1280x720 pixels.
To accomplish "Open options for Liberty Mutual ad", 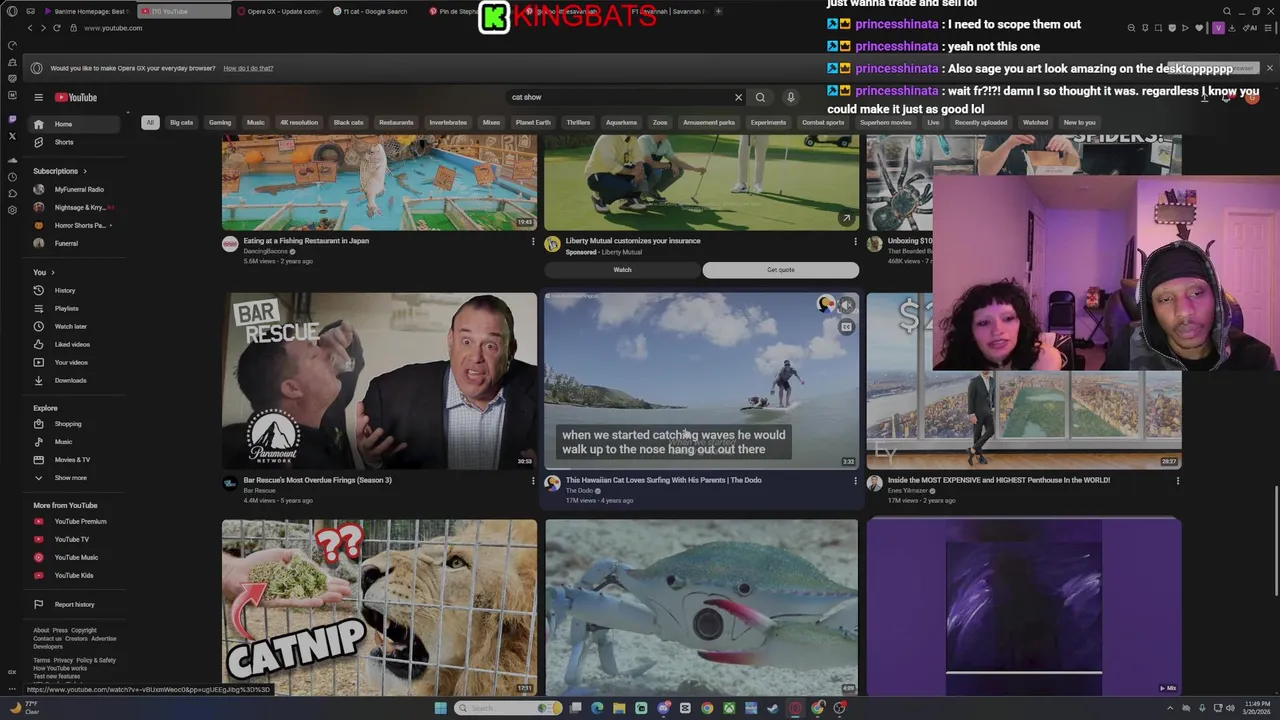I will coord(855,241).
